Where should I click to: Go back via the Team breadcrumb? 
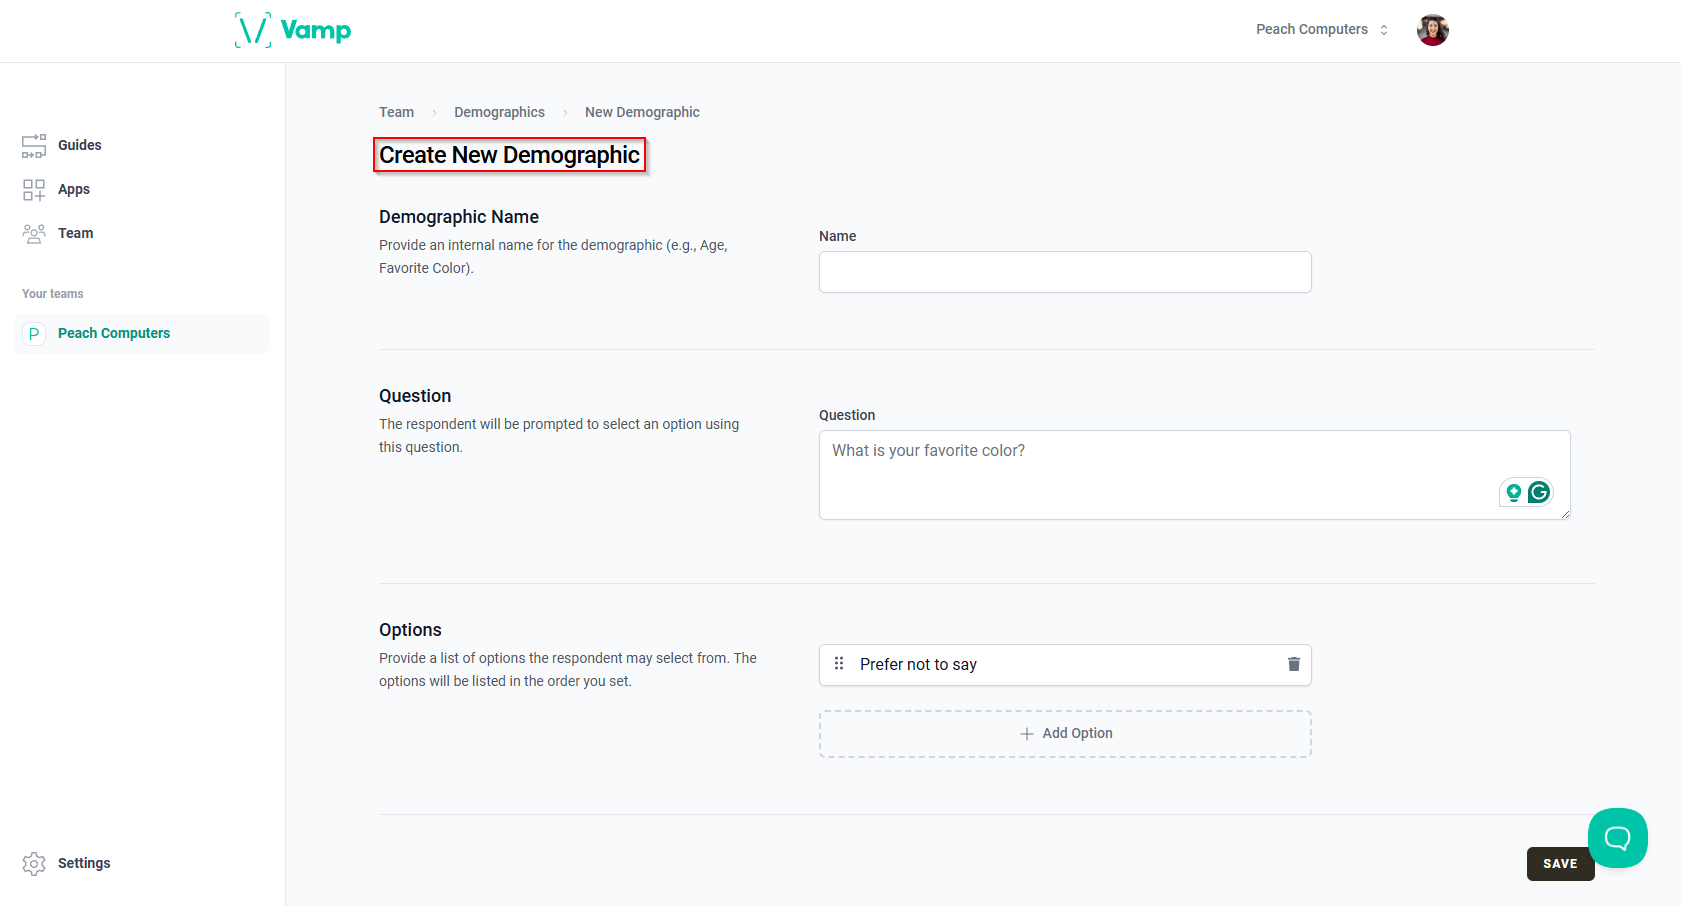click(396, 112)
